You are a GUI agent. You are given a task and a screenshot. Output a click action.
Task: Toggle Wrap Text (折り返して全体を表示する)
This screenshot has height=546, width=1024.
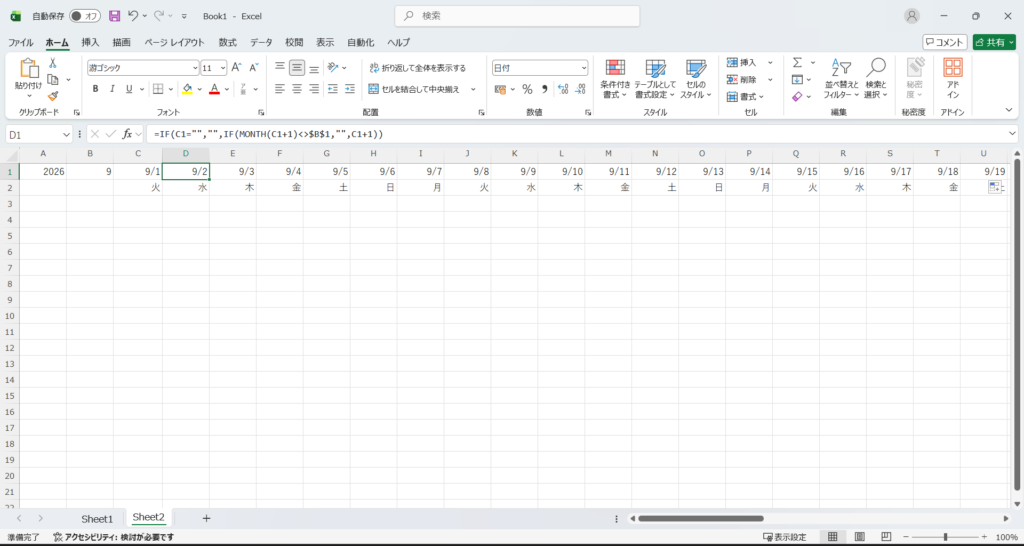[417, 68]
